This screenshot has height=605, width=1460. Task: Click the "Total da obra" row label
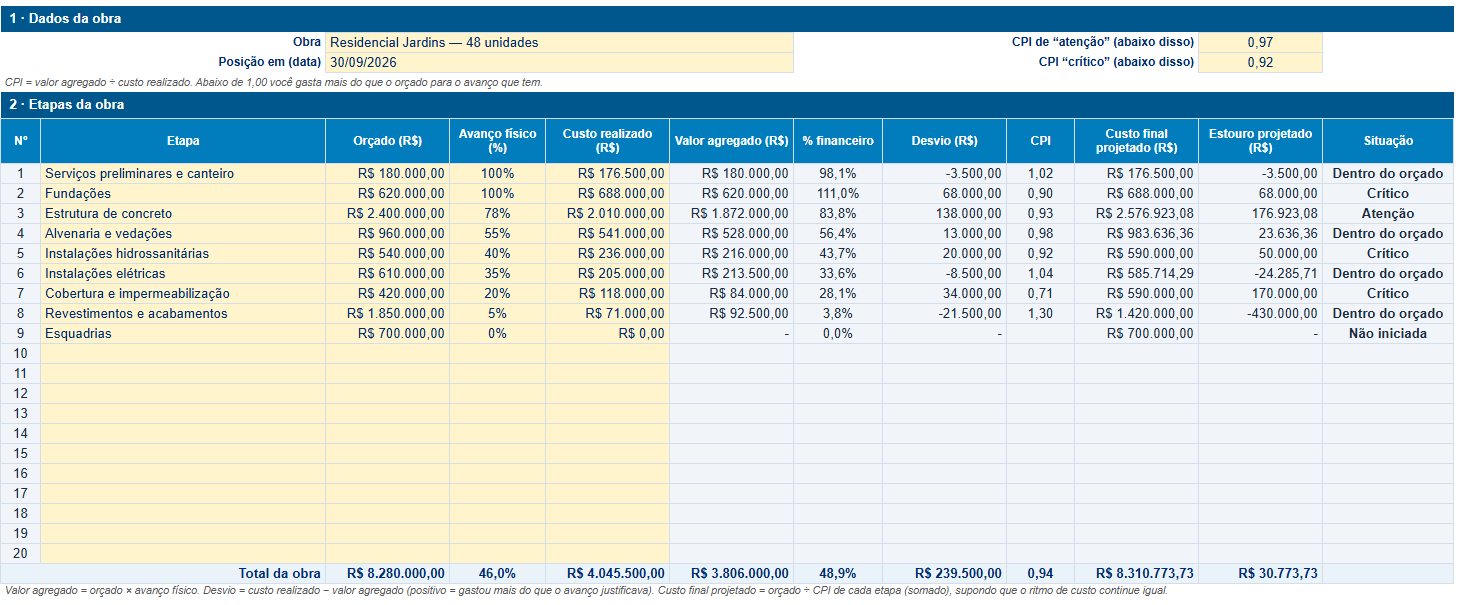279,573
